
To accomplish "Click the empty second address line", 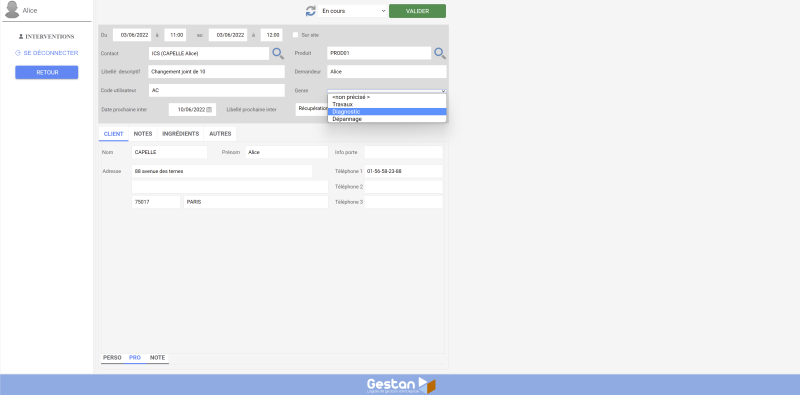I will coord(230,187).
